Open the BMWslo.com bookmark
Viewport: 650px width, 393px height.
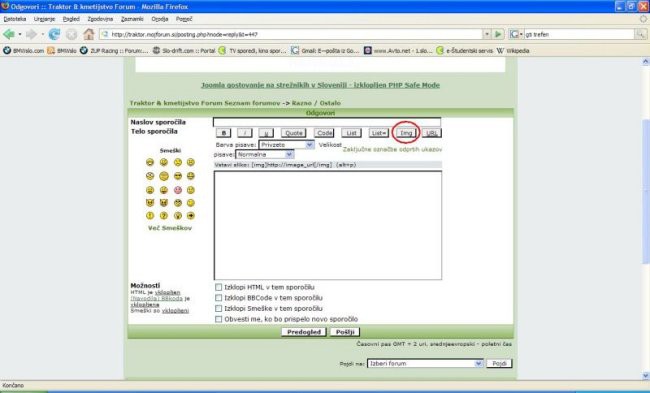click(23, 51)
